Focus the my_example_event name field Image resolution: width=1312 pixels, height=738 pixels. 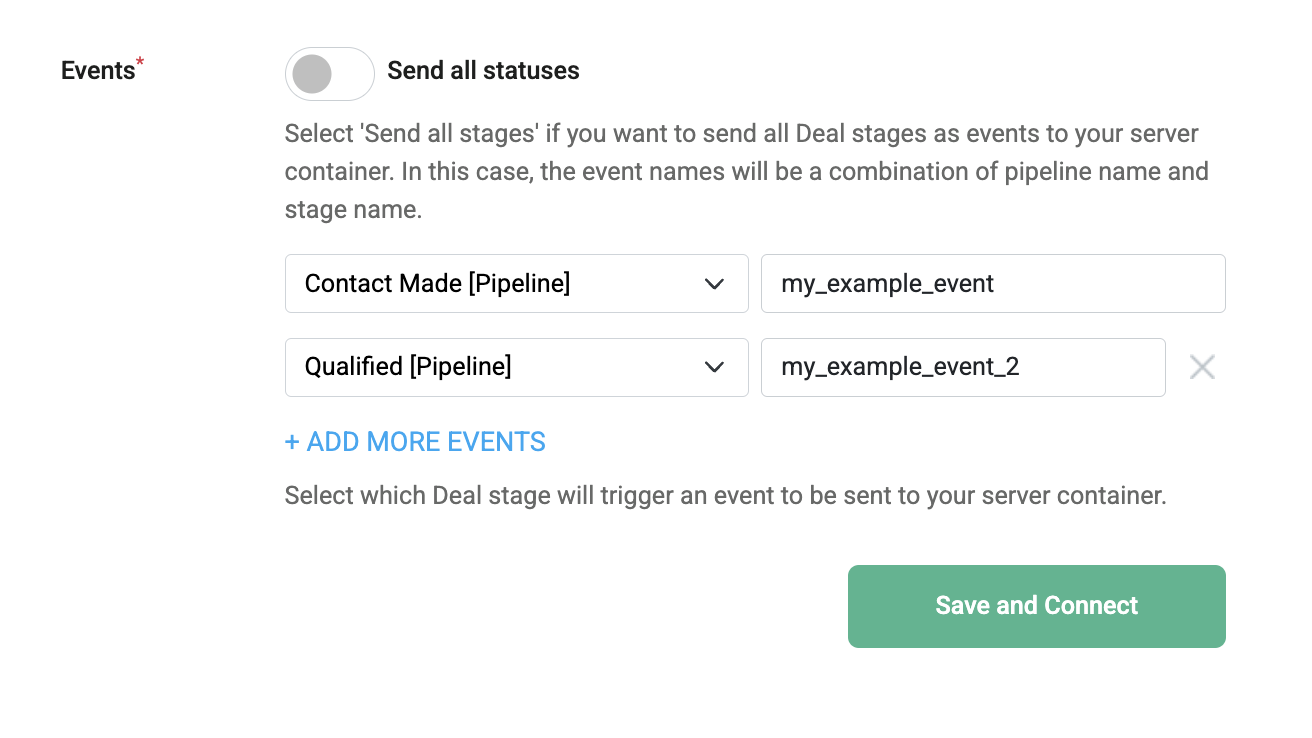click(993, 283)
